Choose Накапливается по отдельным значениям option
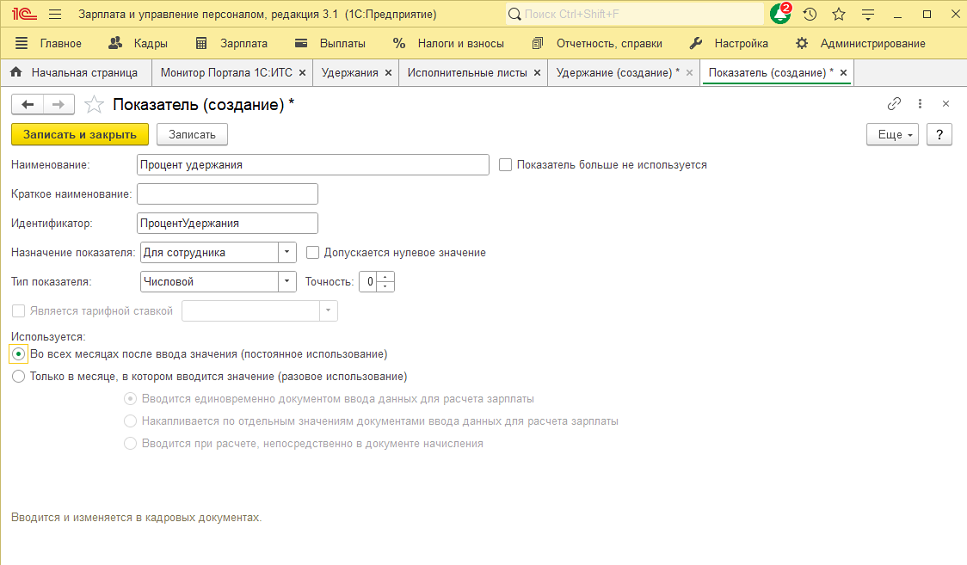 130,421
